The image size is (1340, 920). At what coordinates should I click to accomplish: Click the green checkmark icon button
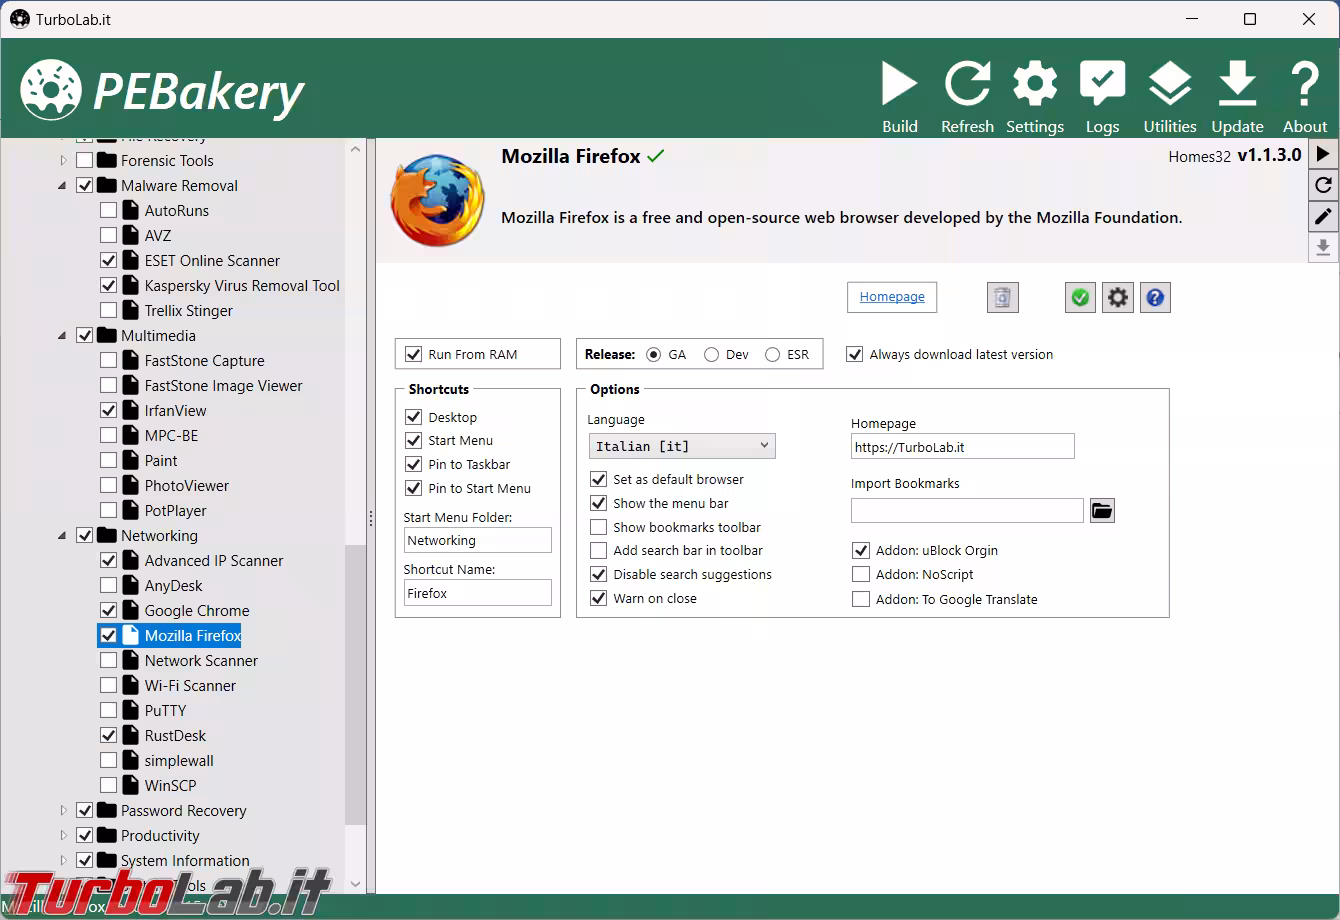tap(1080, 298)
